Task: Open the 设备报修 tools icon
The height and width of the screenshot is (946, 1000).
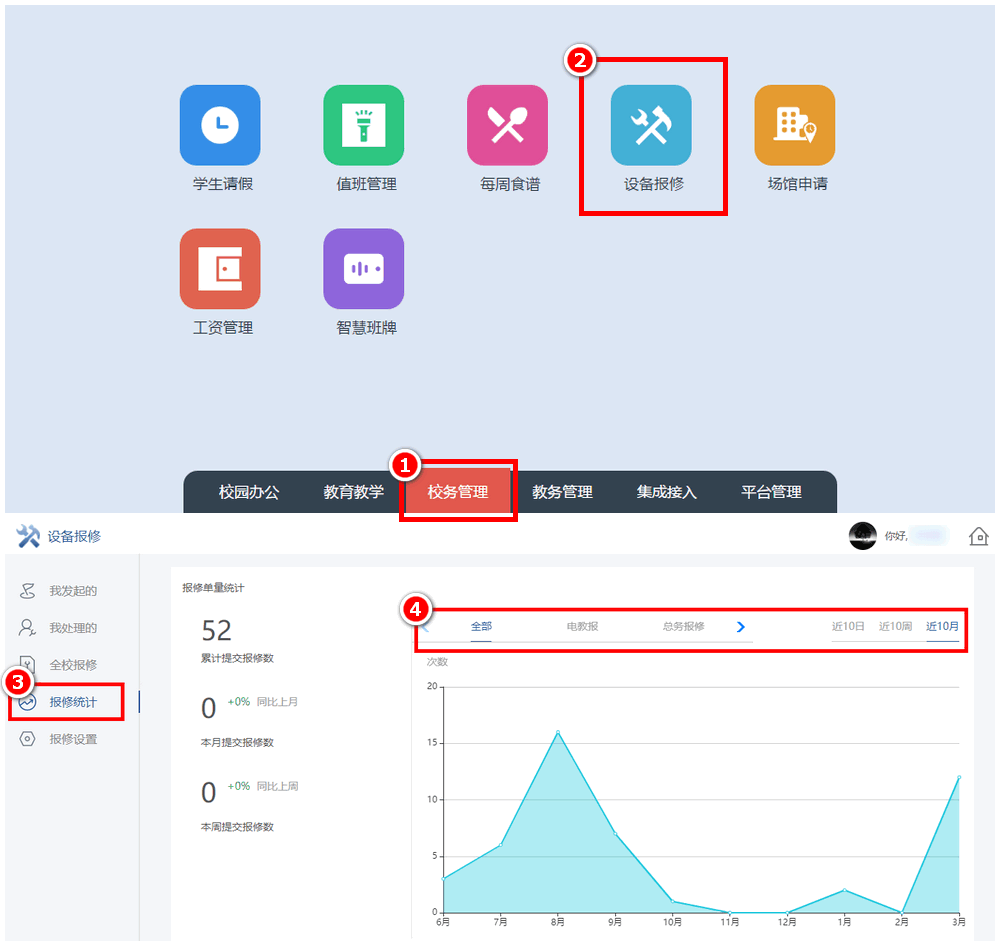Action: coord(651,125)
